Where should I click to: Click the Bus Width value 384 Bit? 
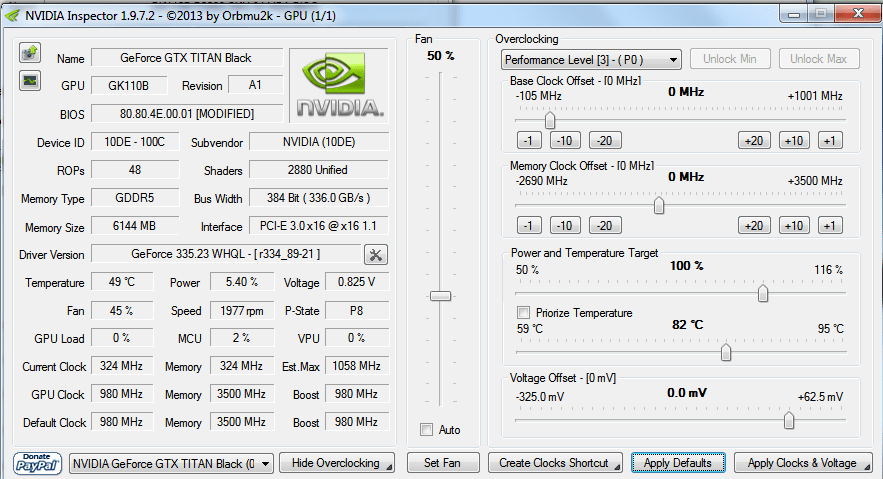click(318, 198)
